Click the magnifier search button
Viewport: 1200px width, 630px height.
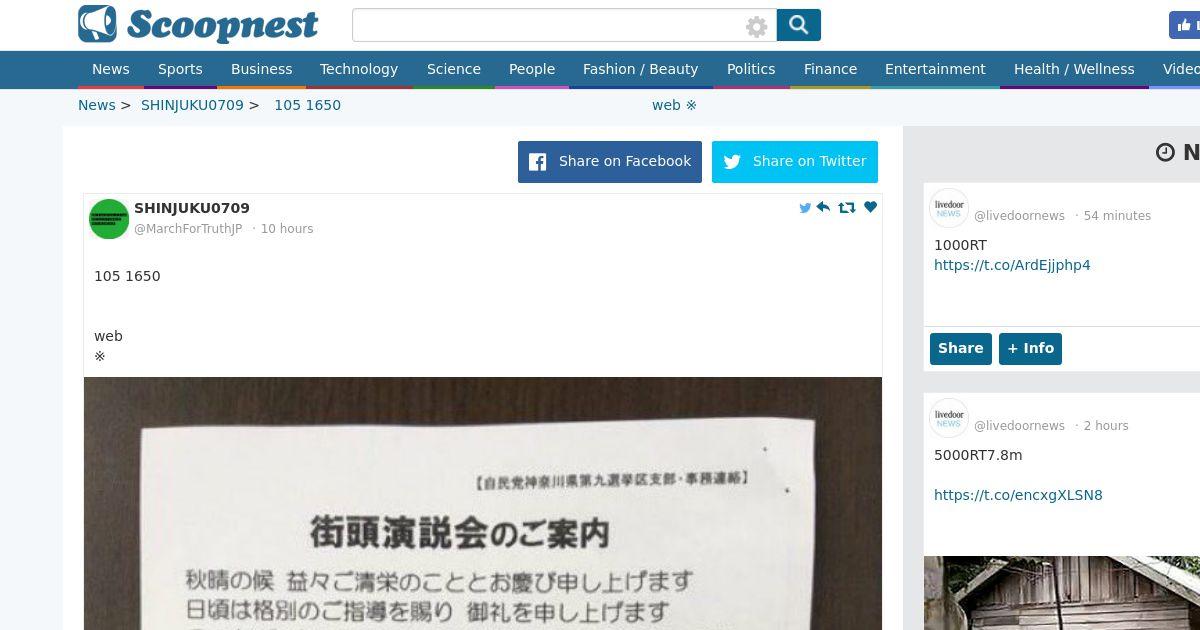[798, 25]
